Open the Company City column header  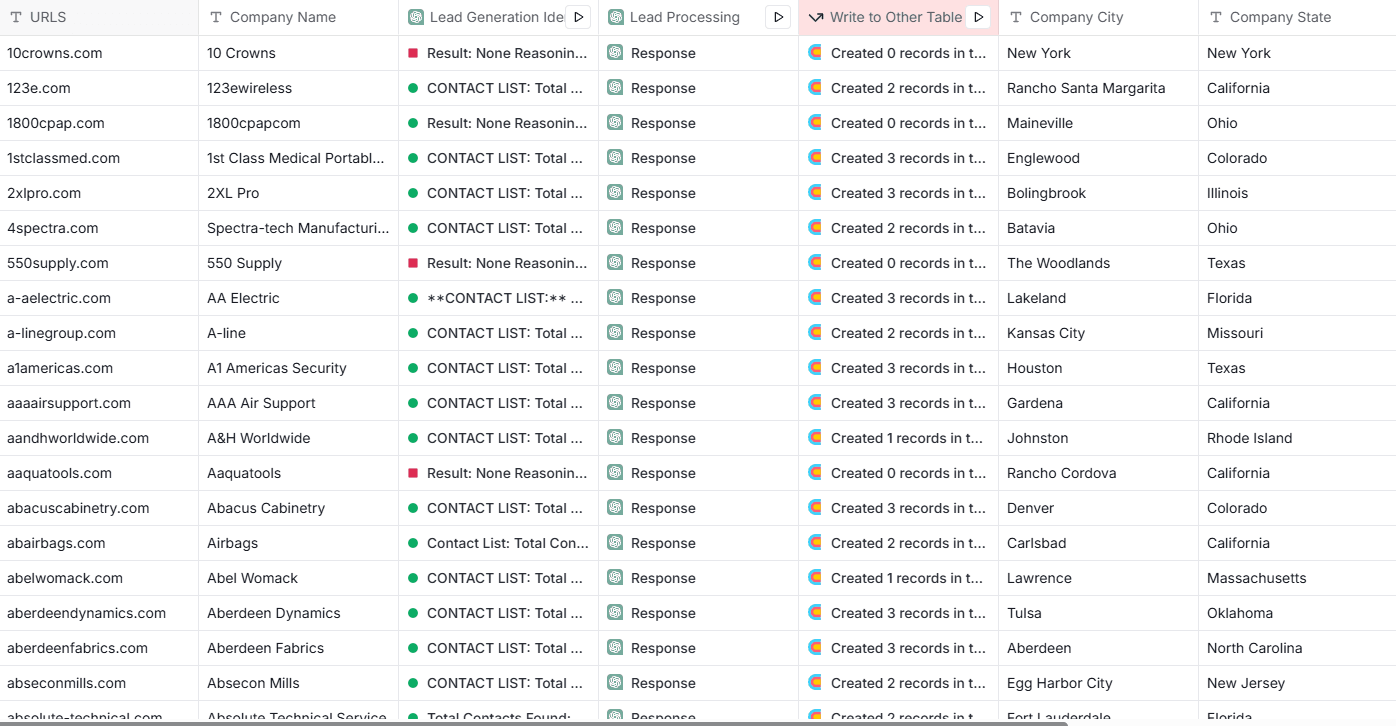1099,17
